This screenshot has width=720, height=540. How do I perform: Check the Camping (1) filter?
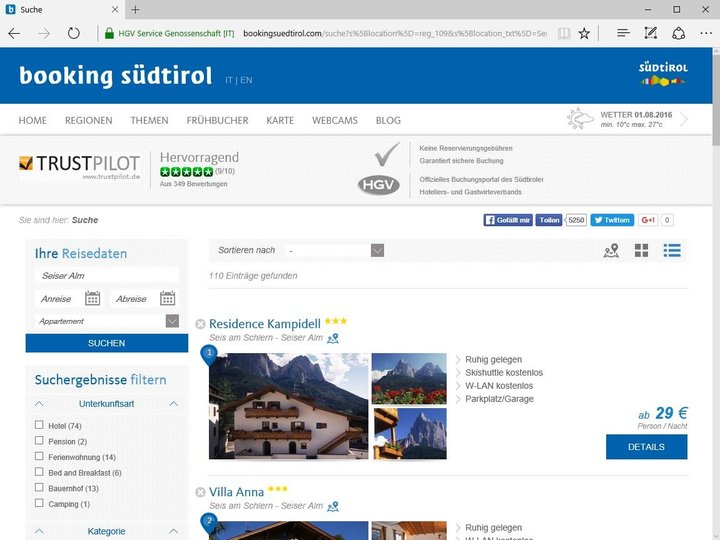pos(39,503)
